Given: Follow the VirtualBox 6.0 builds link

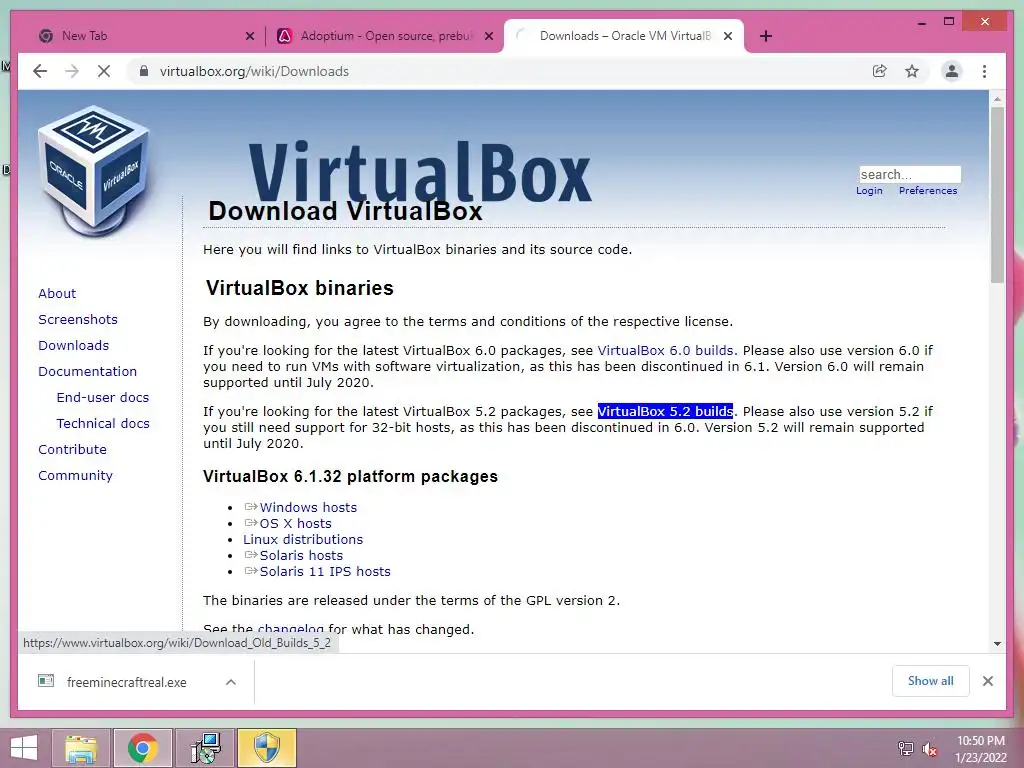Looking at the screenshot, I should [x=665, y=351].
